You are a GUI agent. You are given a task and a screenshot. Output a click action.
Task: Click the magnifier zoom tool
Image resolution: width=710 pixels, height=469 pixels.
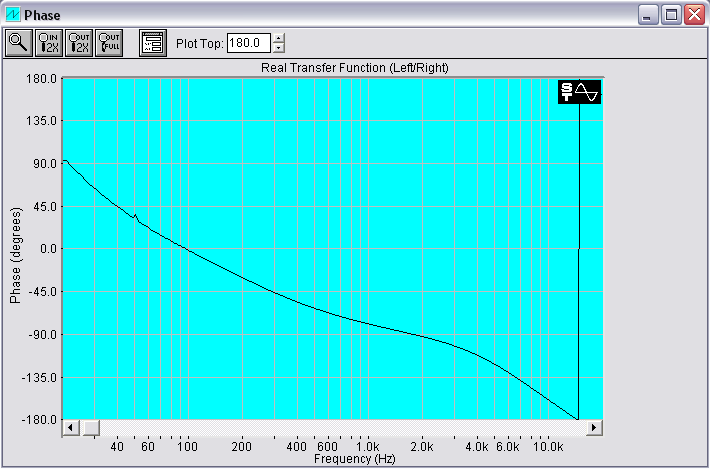click(x=19, y=42)
